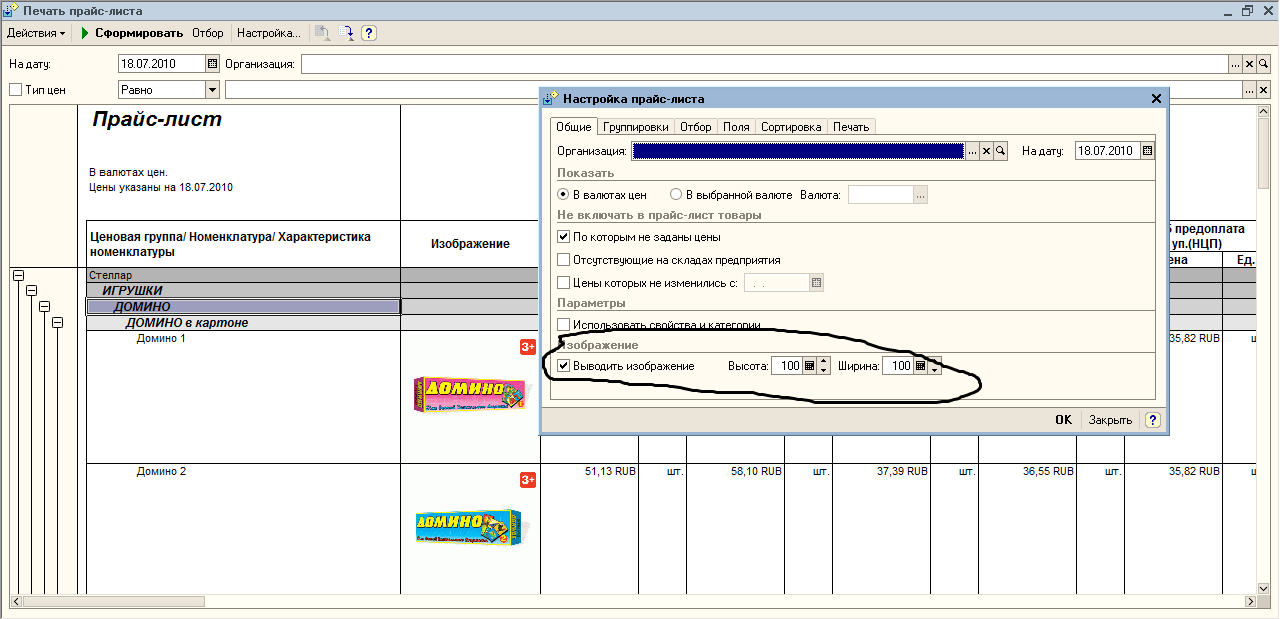Click the help question mark in main toolbar
Screen dimensions: 1280x619
point(369,33)
